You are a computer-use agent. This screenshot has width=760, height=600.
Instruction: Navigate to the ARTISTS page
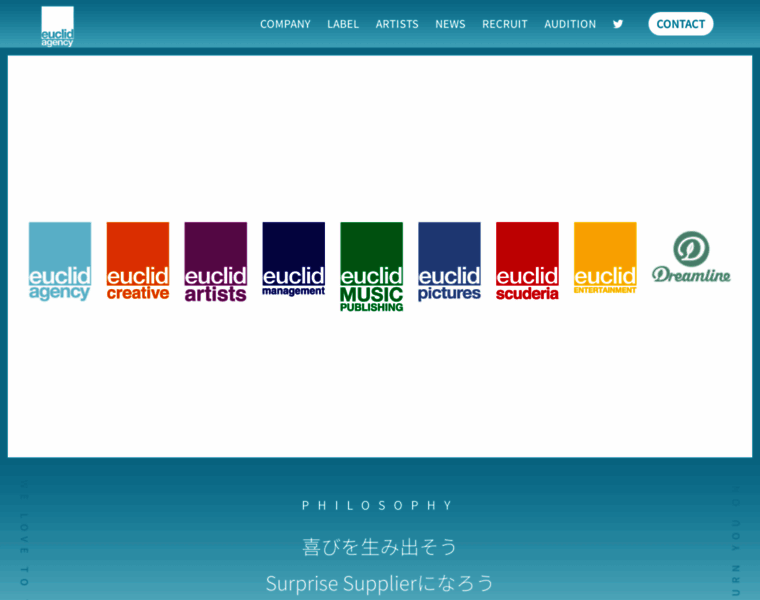click(x=397, y=24)
